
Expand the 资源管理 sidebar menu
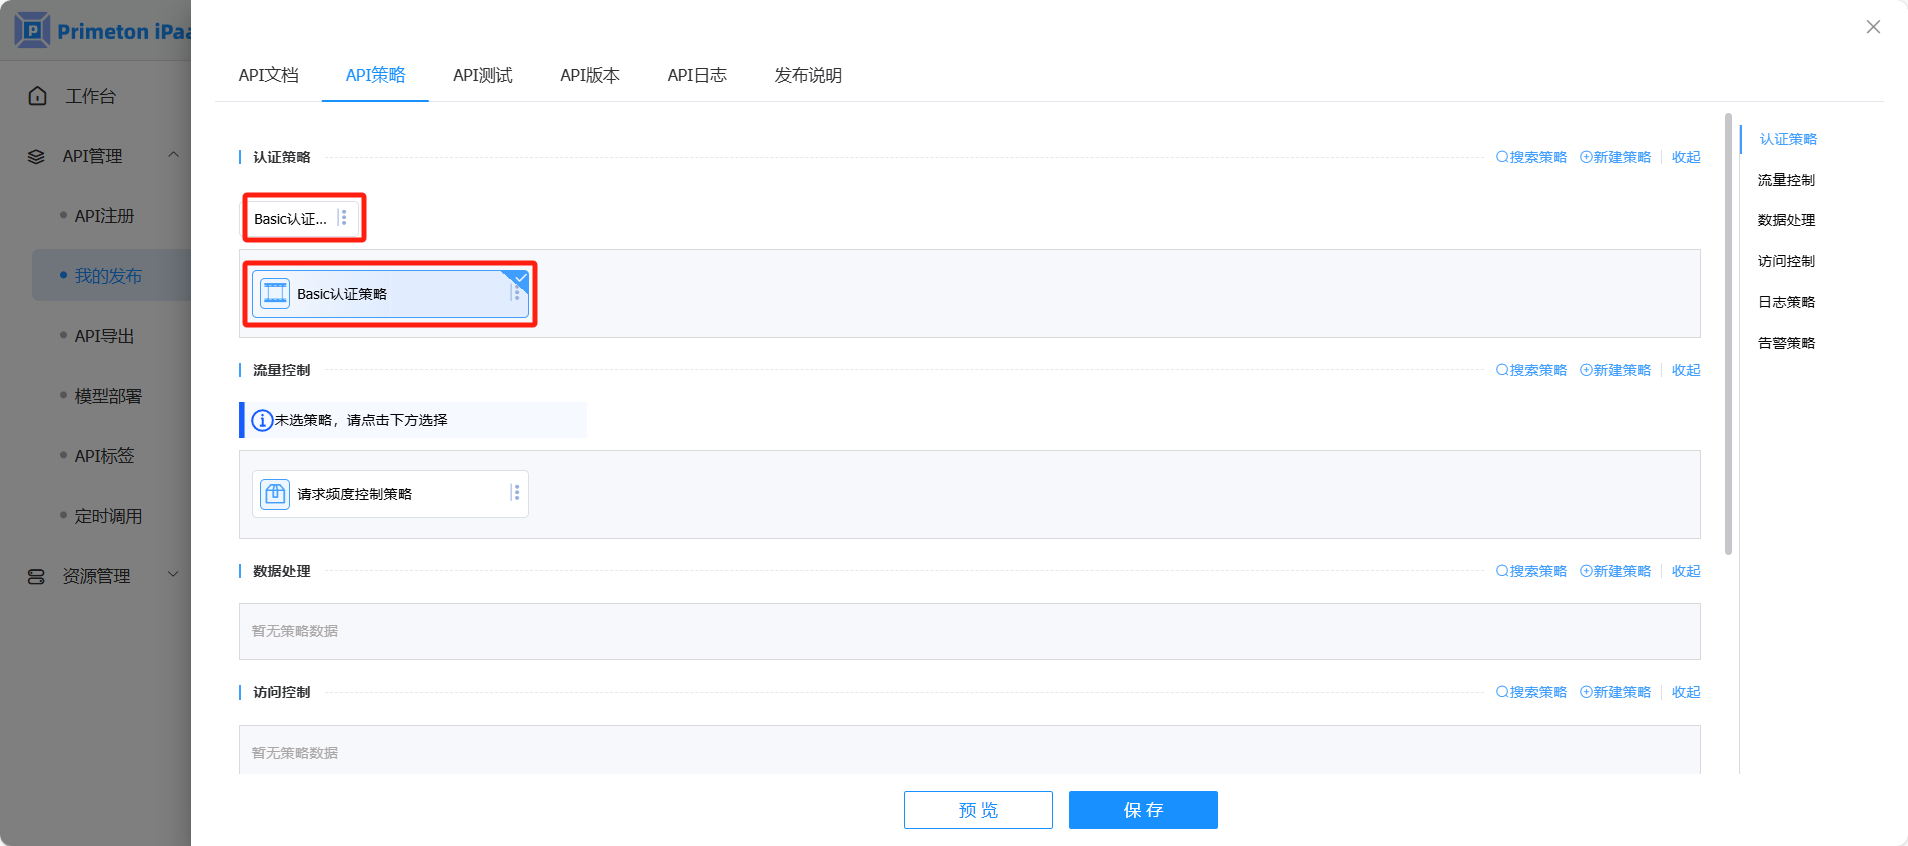[96, 576]
